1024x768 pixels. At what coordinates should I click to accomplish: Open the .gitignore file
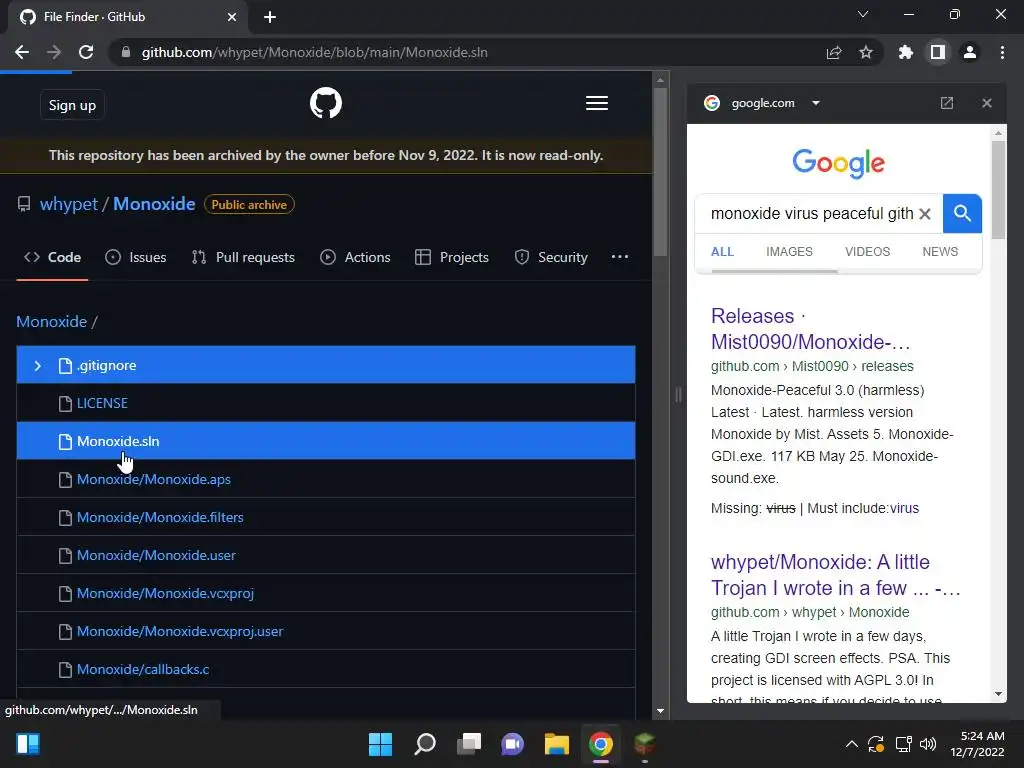(x=106, y=366)
